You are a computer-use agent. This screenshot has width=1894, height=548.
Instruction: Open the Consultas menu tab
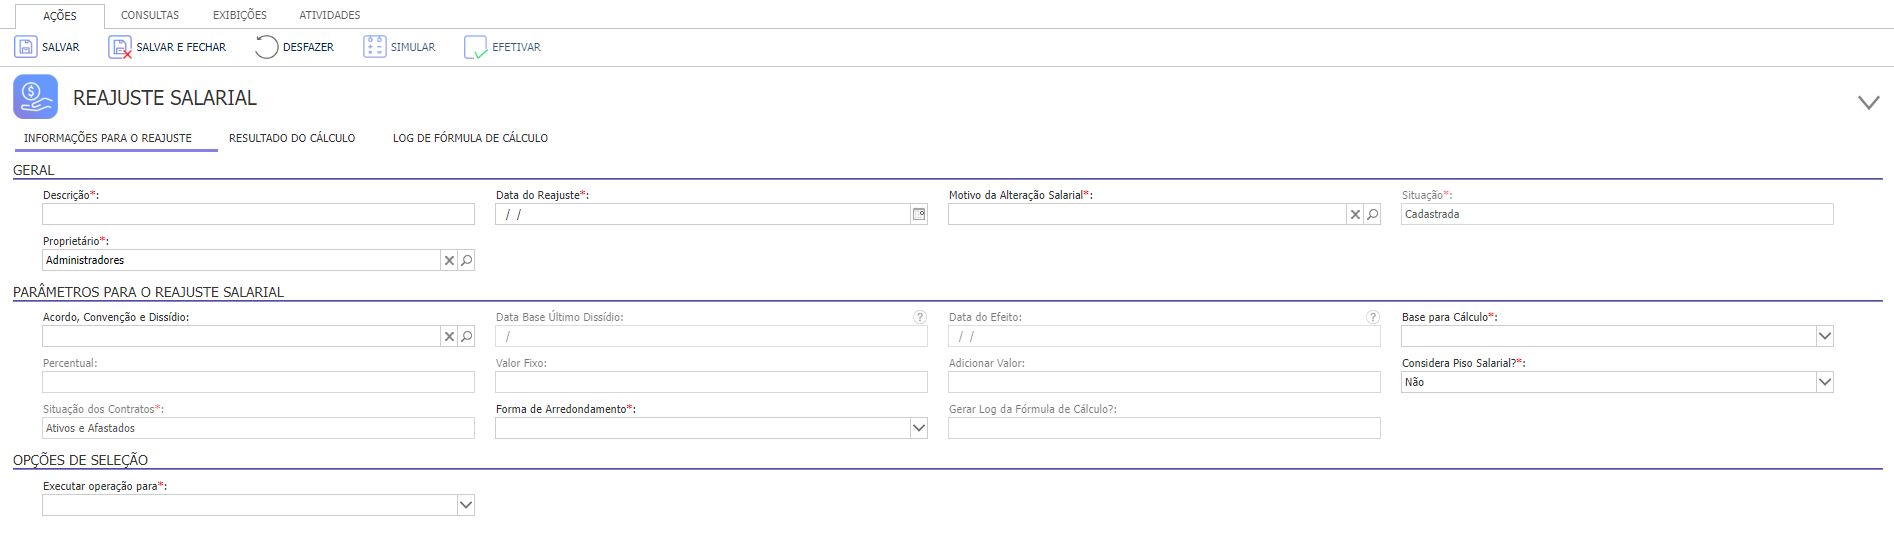tap(150, 15)
